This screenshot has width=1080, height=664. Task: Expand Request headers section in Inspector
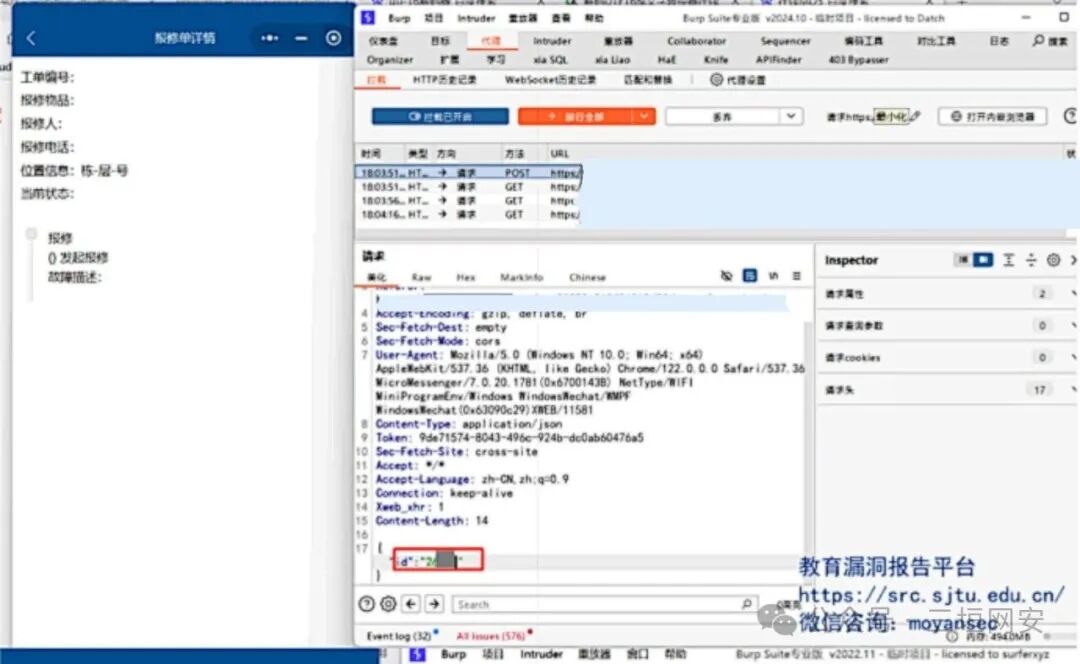point(948,390)
